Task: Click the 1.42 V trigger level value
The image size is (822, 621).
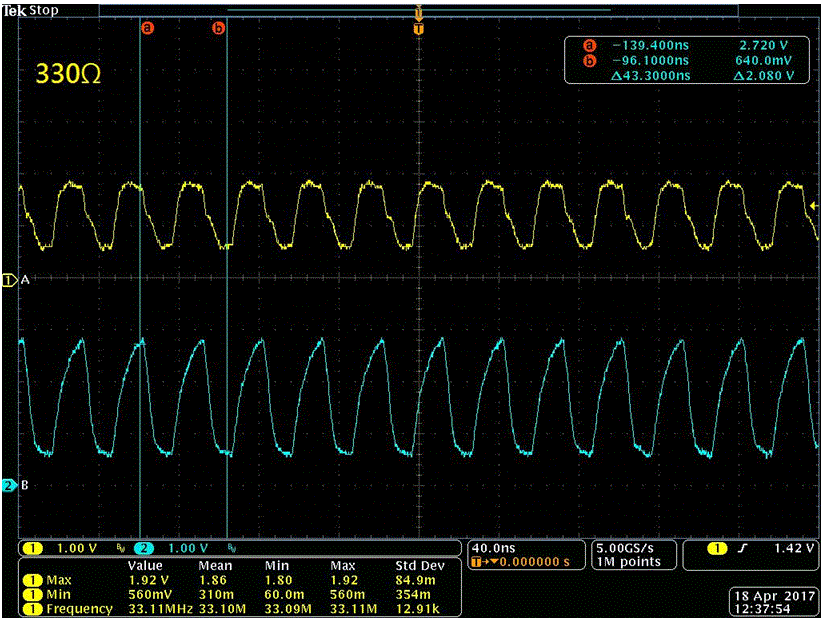Action: click(794, 548)
